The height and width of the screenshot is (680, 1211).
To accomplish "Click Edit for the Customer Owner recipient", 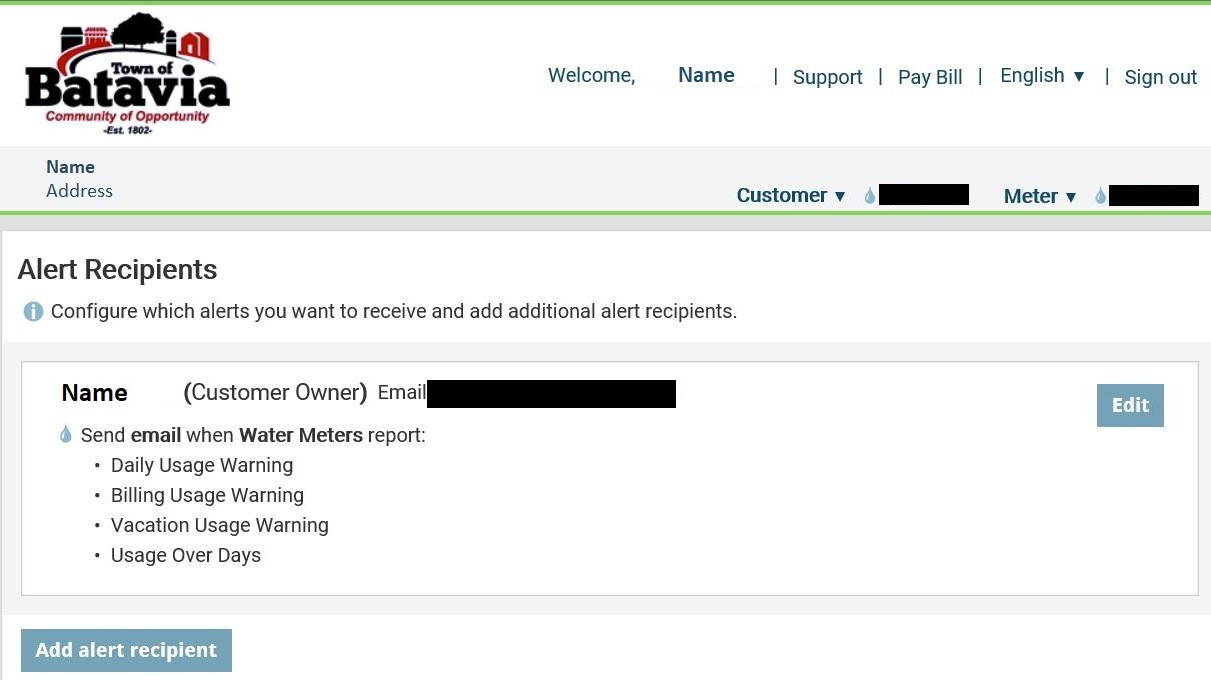I will pos(1130,405).
